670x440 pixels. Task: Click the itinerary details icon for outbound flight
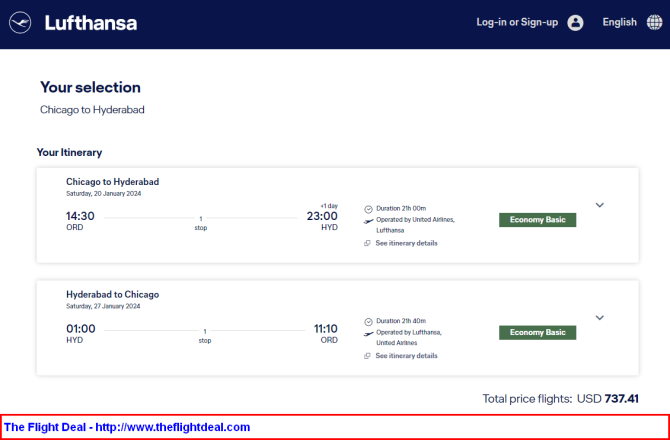coord(367,243)
